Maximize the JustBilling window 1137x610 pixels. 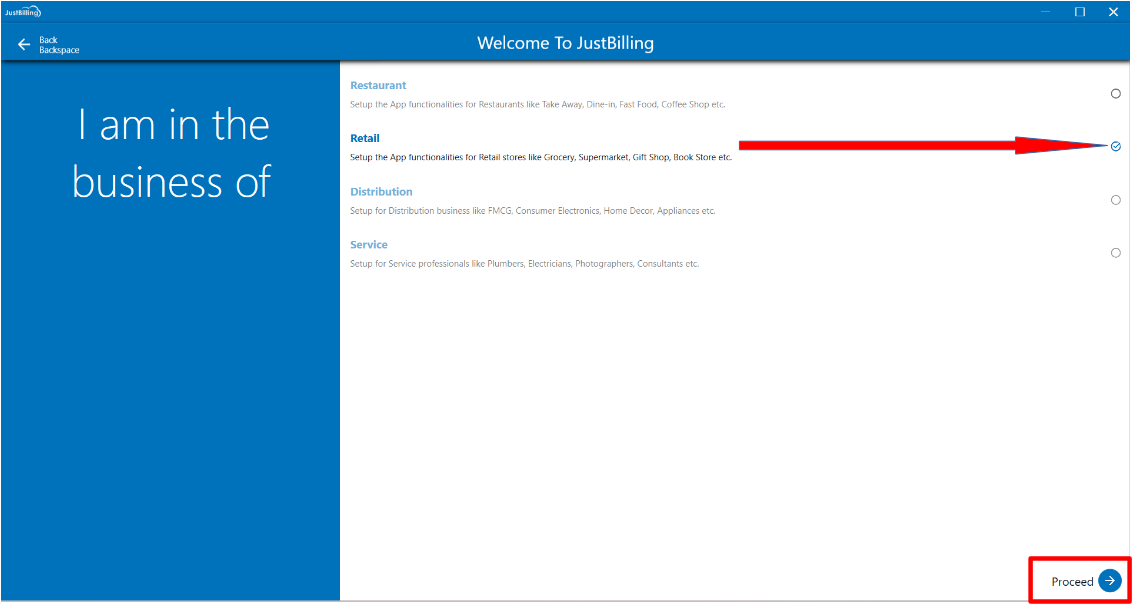tap(1080, 12)
